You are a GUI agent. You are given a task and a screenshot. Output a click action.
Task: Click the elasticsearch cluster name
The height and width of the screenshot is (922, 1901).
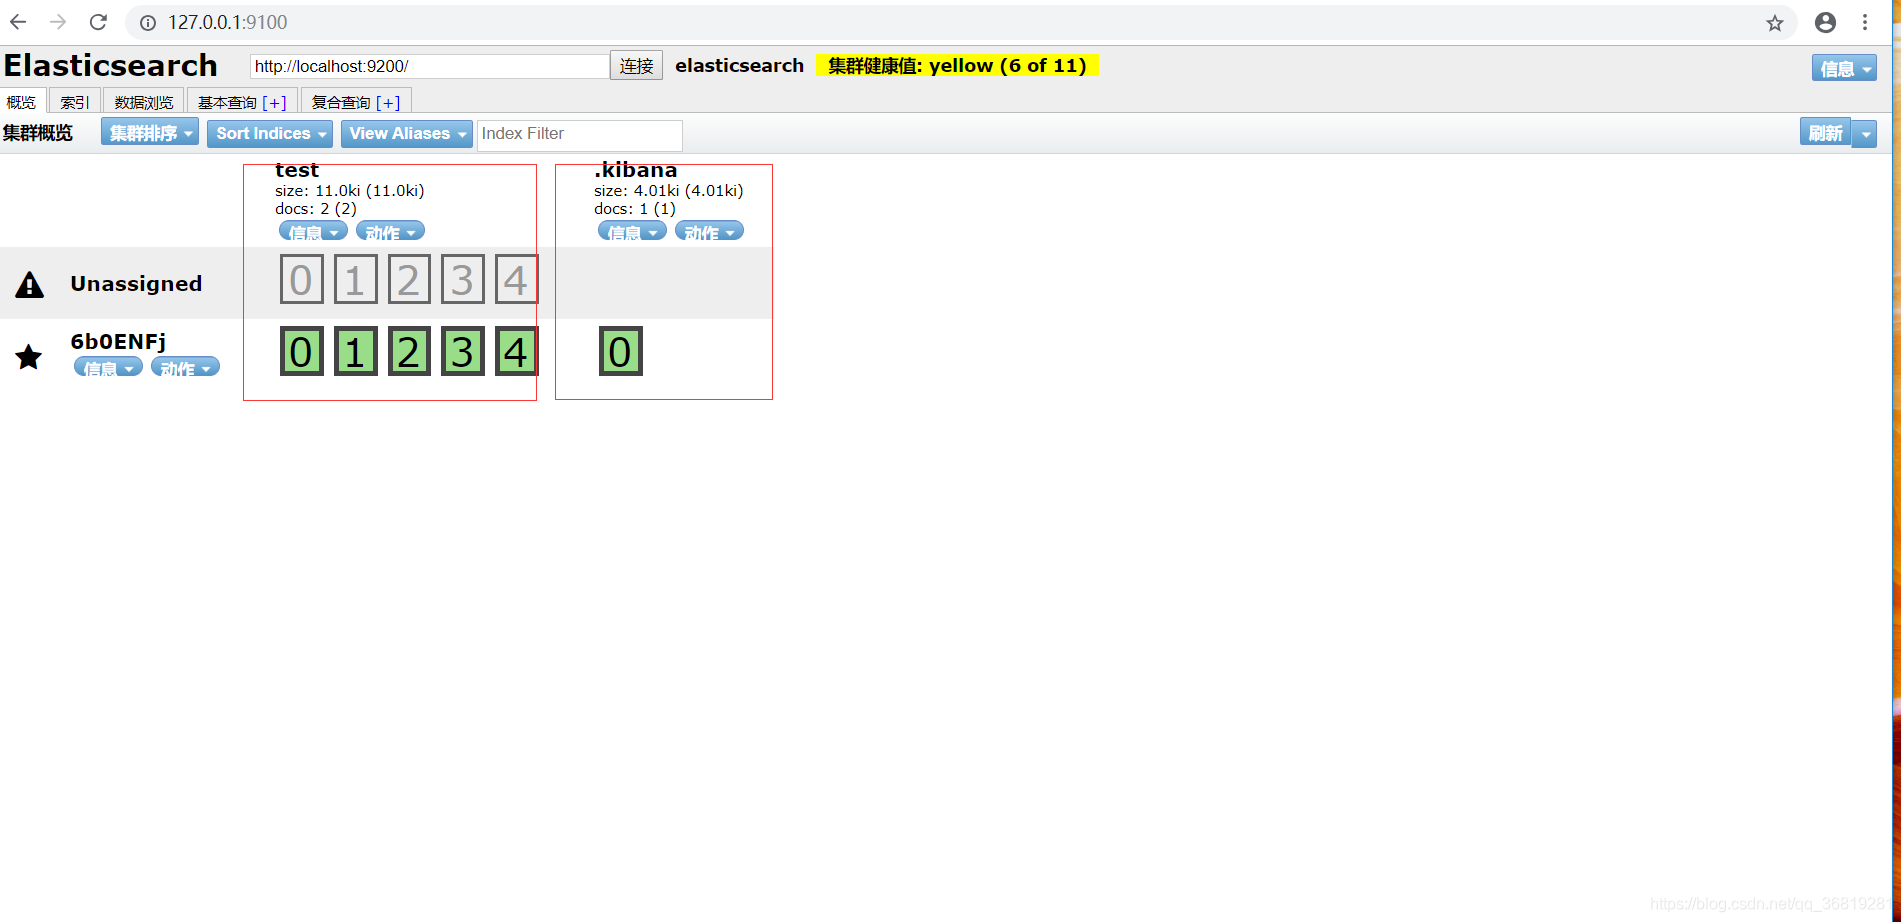739,66
